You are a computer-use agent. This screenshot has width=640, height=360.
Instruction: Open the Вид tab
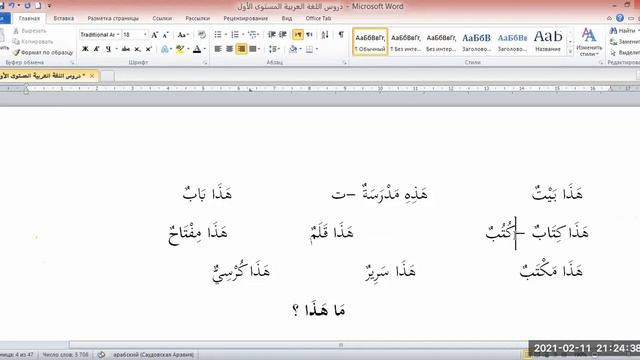287,18
